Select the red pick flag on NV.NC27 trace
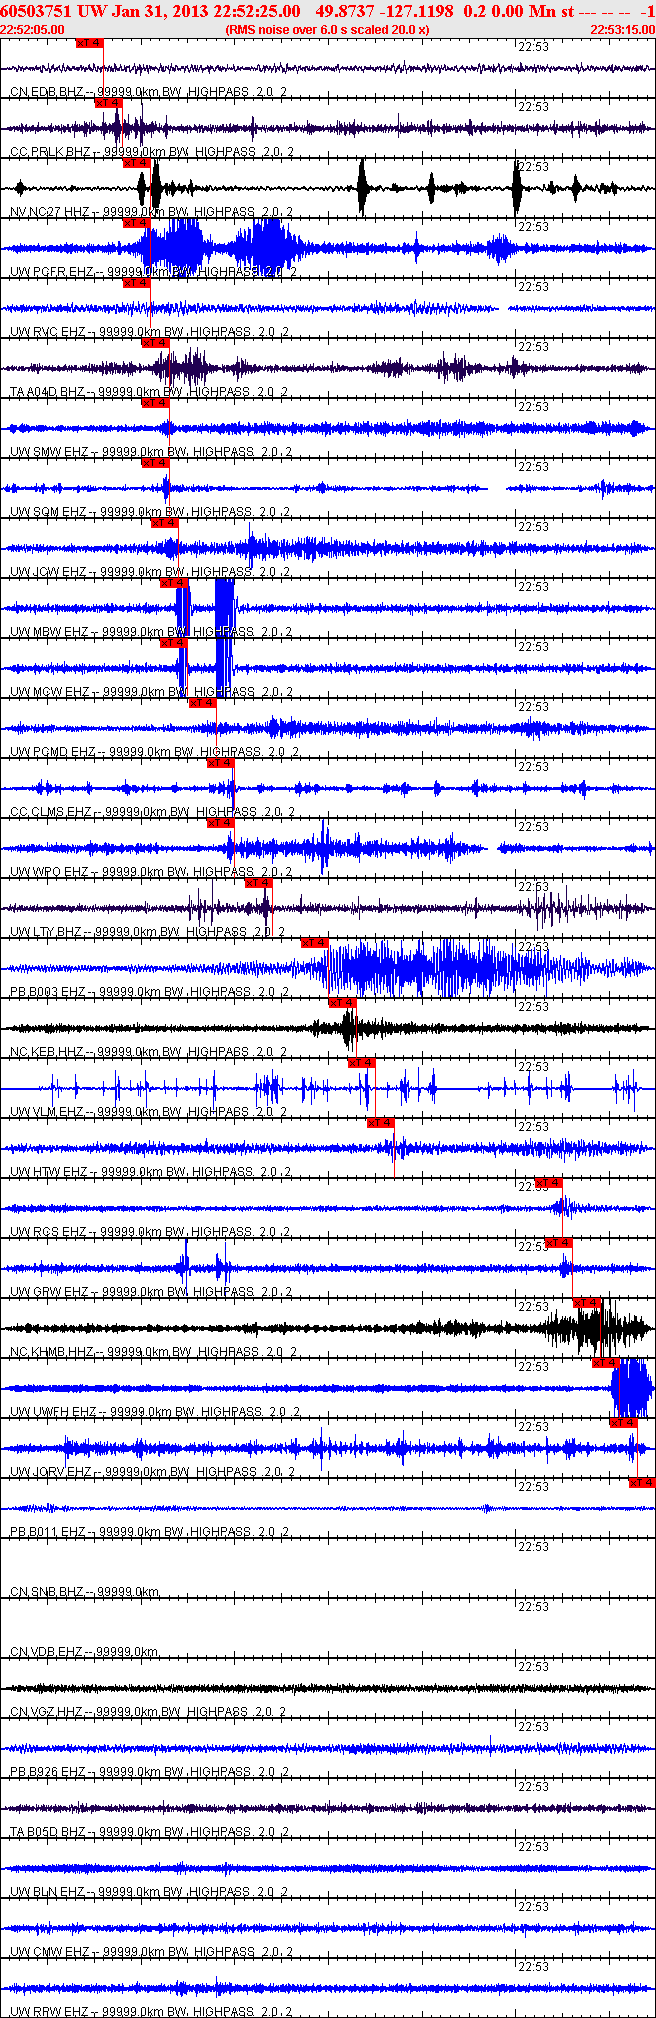 pyautogui.click(x=137, y=163)
